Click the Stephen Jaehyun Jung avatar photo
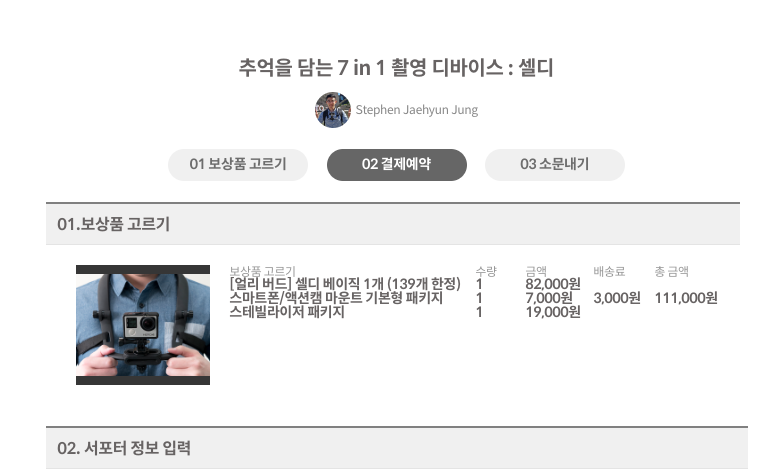Screen dimensions: 771x471 [333, 110]
